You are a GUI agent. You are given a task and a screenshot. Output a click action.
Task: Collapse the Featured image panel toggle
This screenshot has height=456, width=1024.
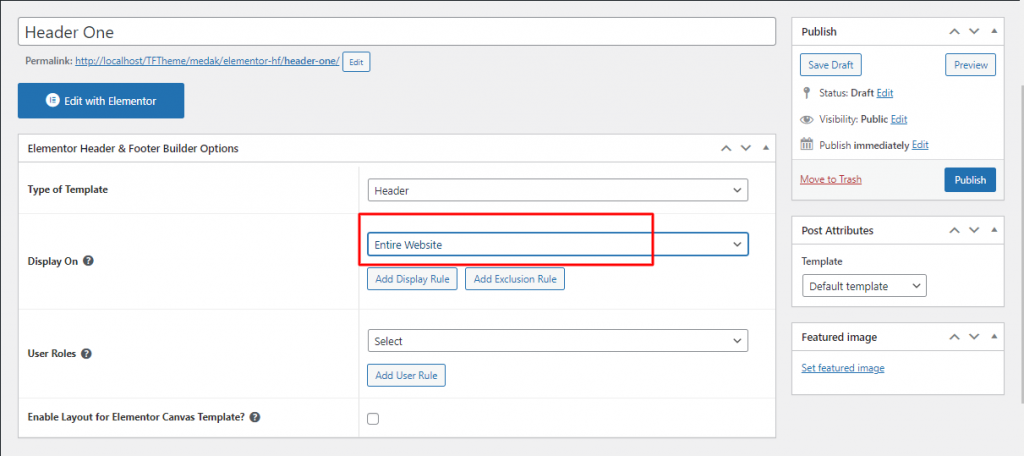tap(993, 337)
